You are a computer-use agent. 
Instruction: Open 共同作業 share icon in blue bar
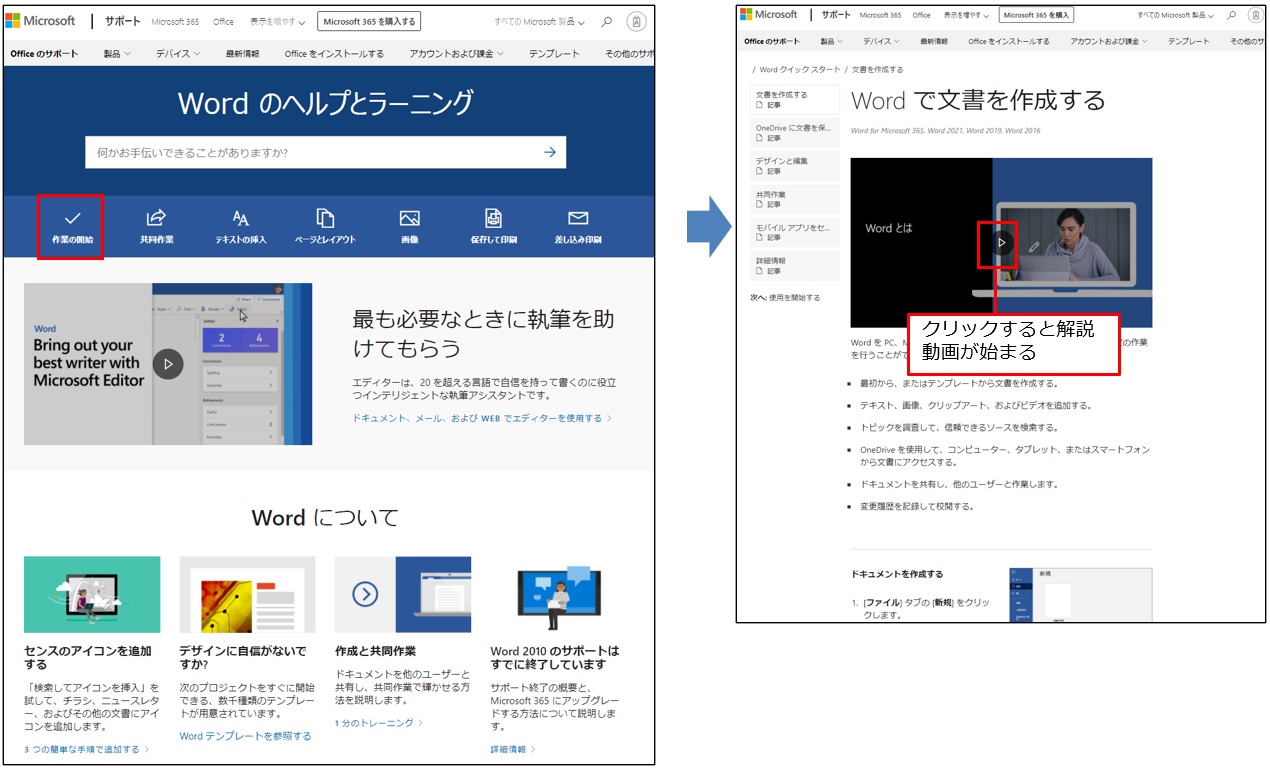click(x=156, y=217)
